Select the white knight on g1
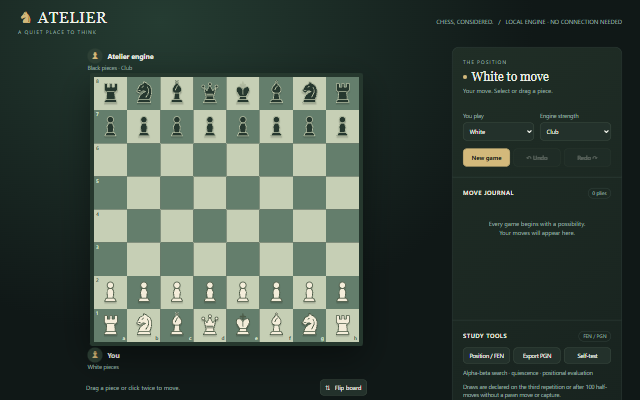 pyautogui.click(x=309, y=325)
